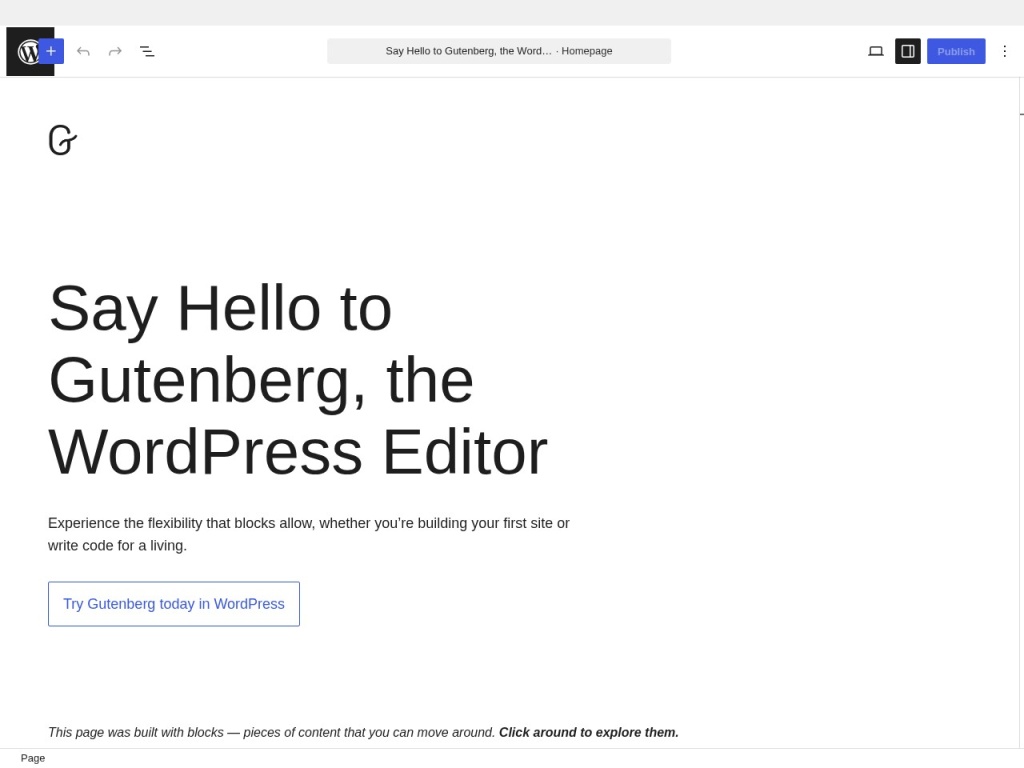This screenshot has height=768, width=1024.
Task: Undo the last change
Action: 83,51
